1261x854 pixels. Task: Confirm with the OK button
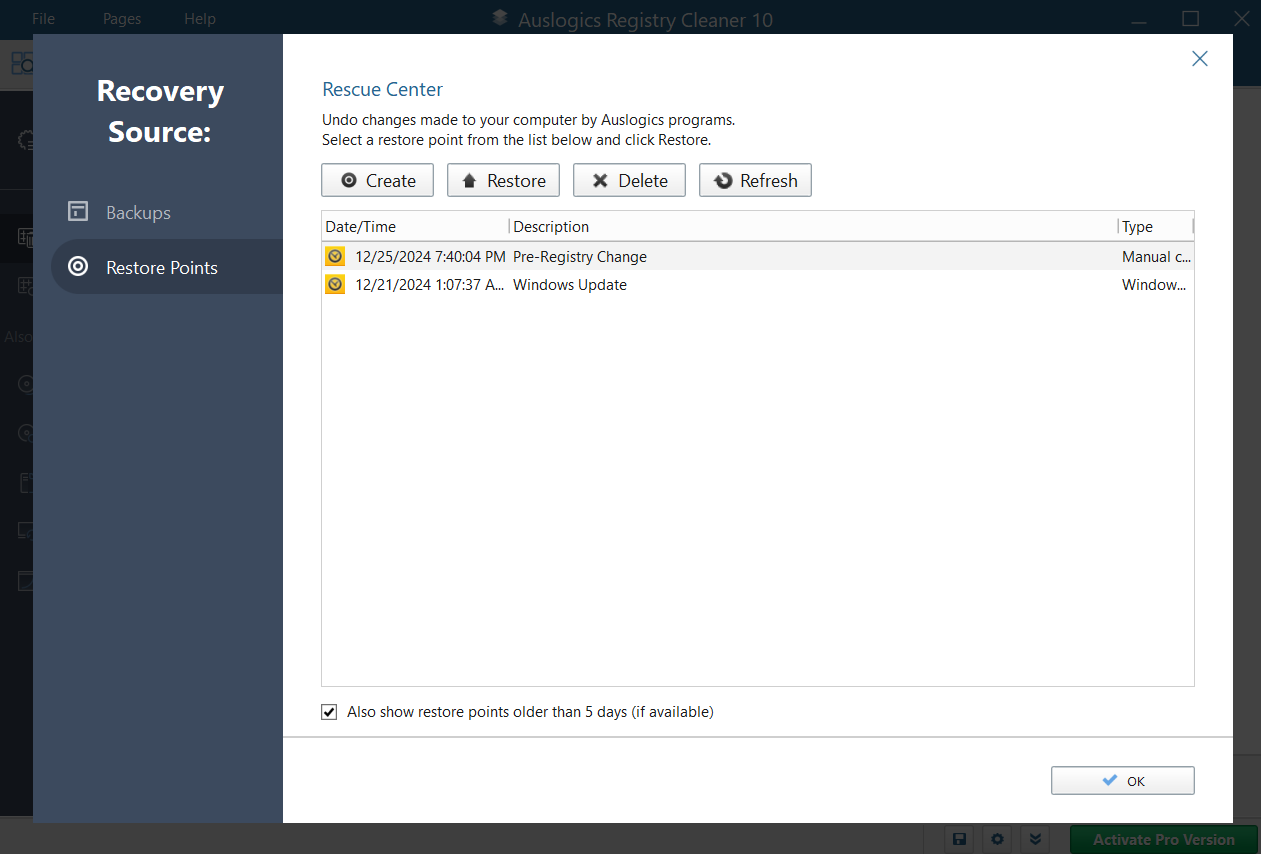1122,780
